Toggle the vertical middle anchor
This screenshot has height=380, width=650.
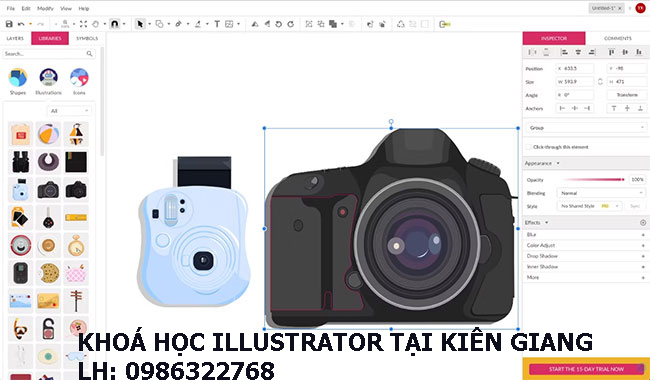627,108
